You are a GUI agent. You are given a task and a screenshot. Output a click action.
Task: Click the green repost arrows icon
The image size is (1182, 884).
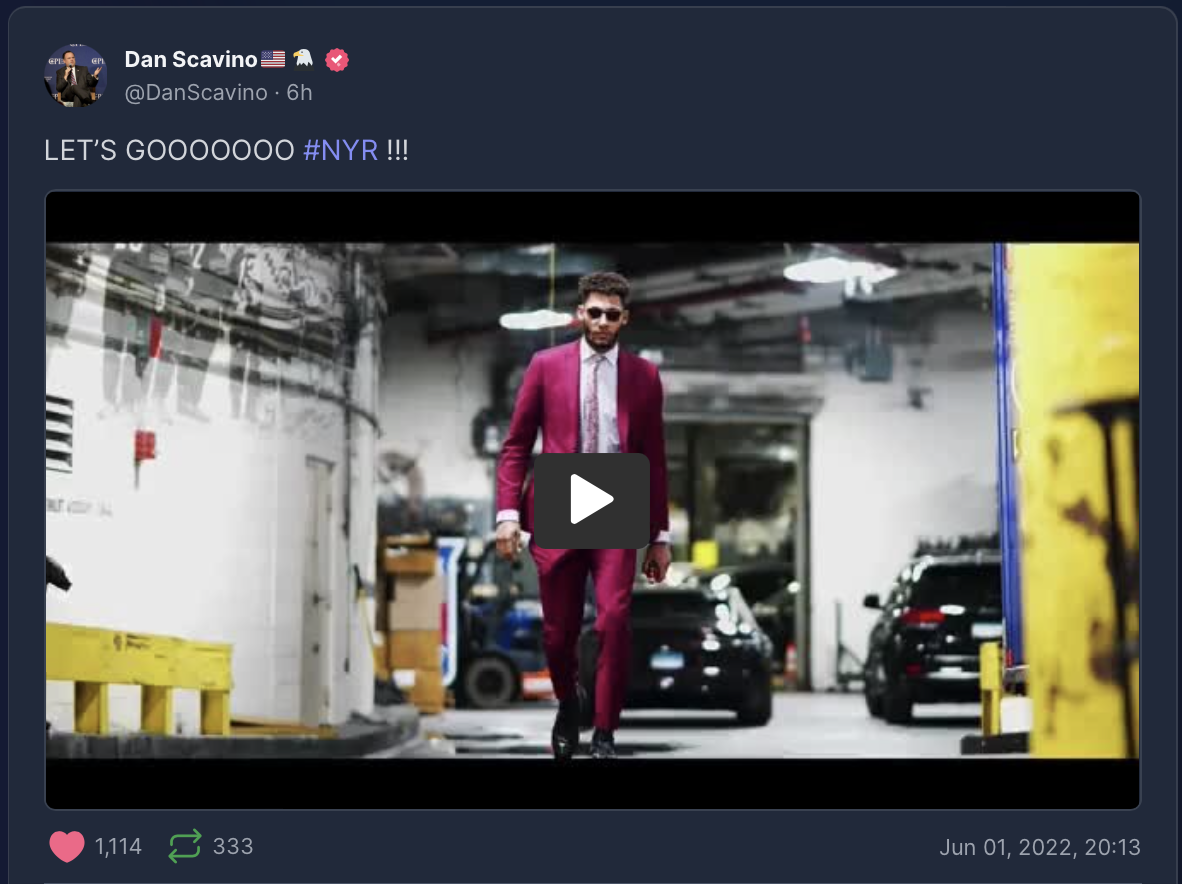point(185,846)
